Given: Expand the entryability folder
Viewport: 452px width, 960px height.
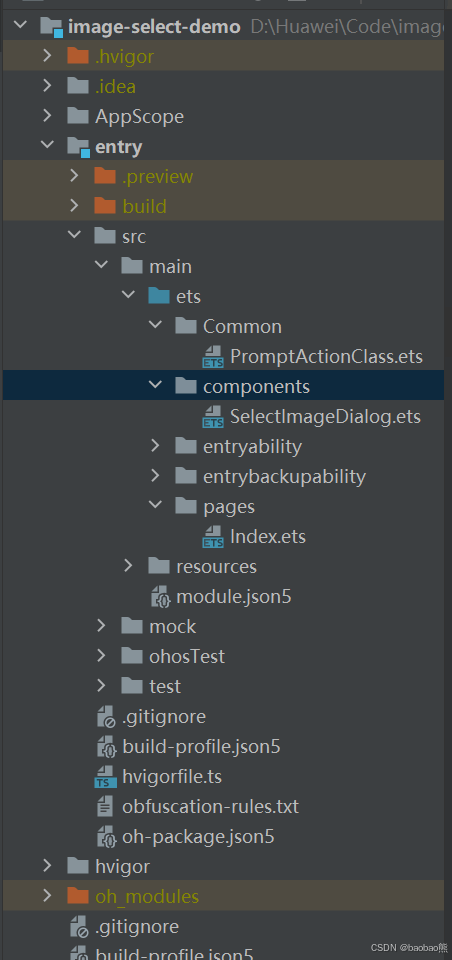Looking at the screenshot, I should coord(156,446).
